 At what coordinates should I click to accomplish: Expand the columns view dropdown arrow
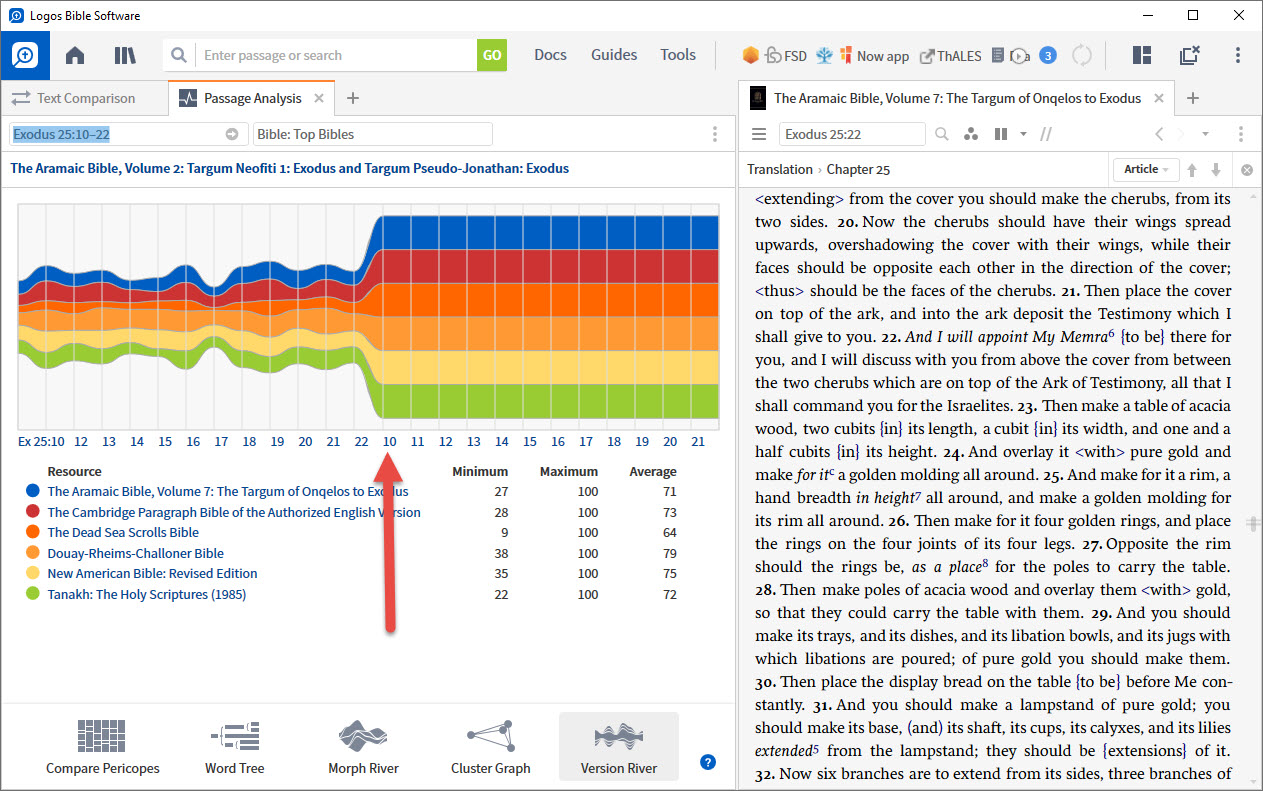(x=1023, y=134)
